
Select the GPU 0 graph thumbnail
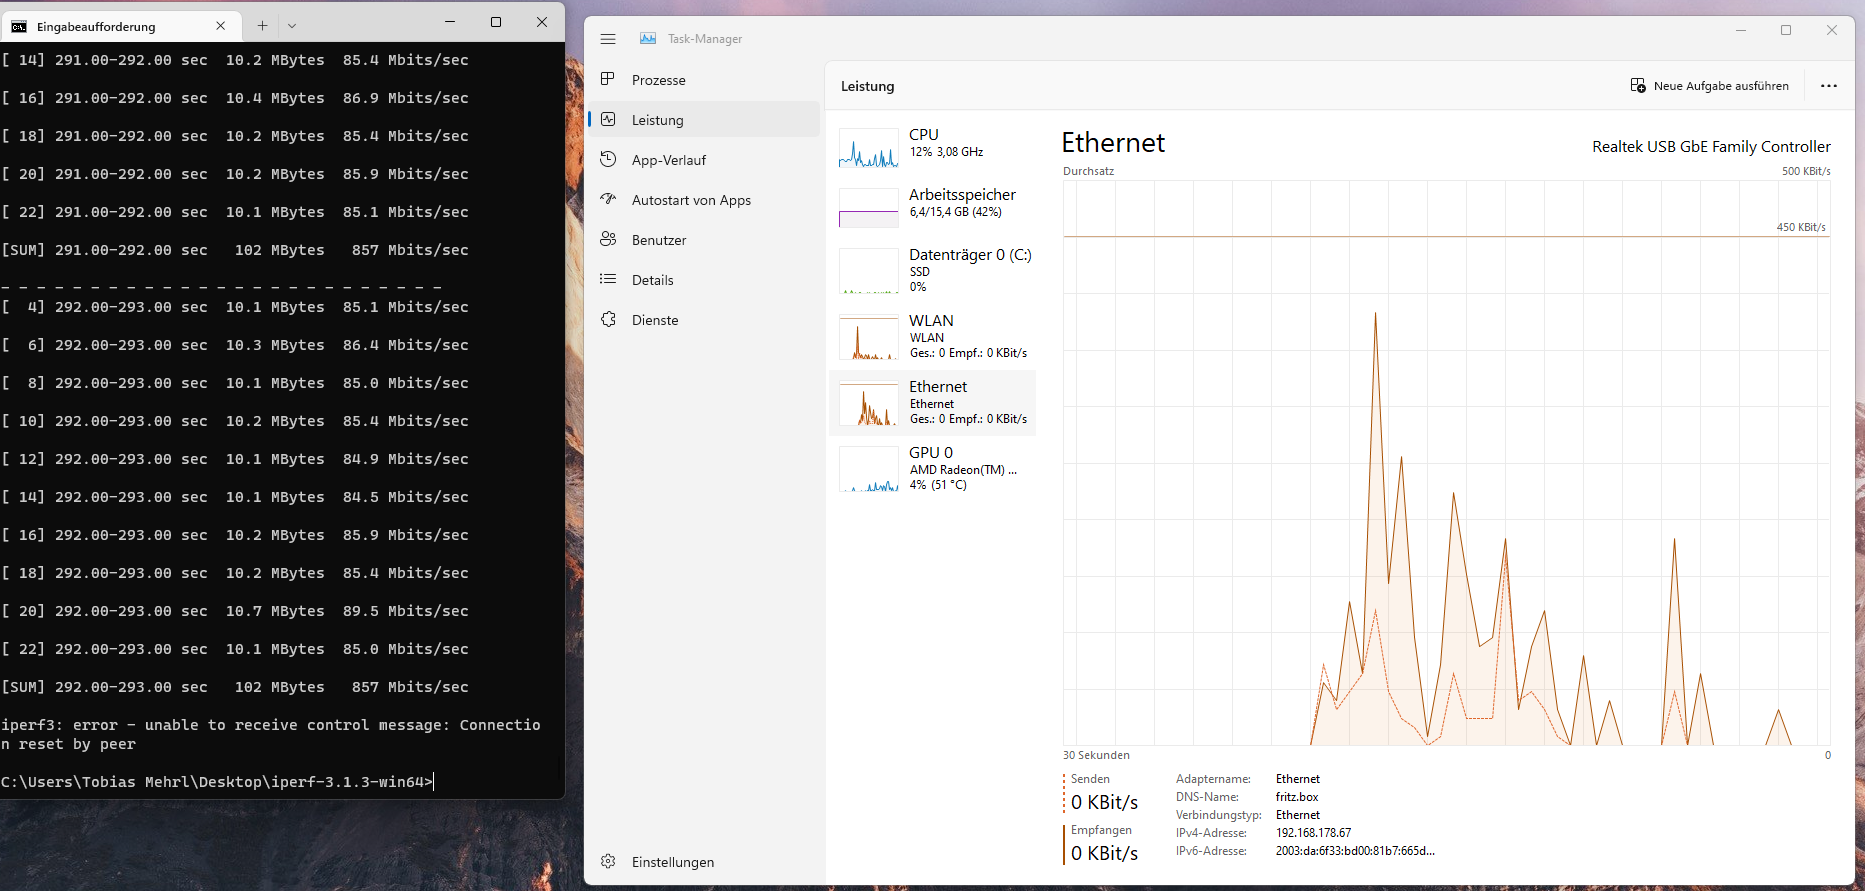(868, 469)
